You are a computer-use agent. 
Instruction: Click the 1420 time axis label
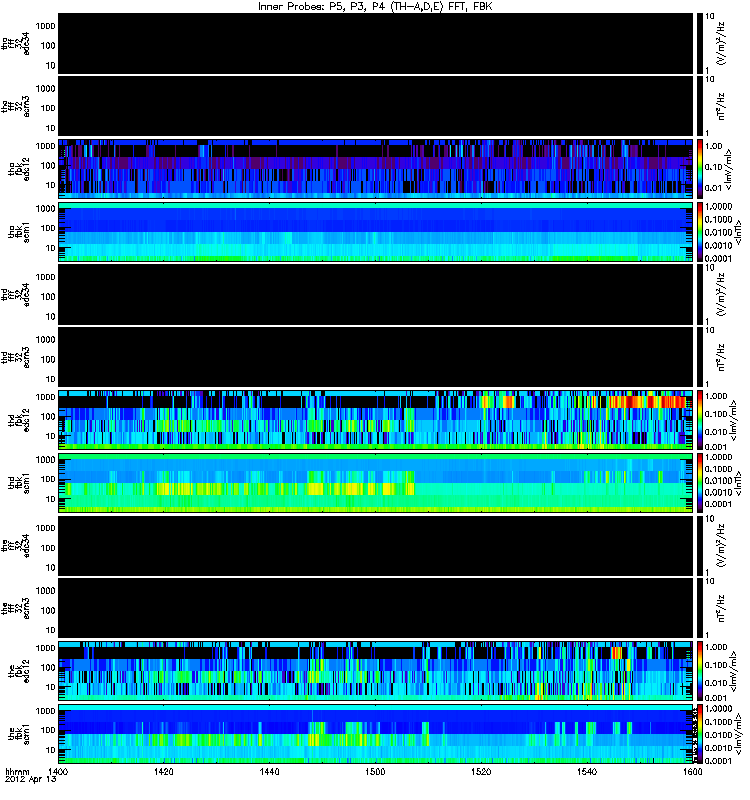click(x=163, y=771)
